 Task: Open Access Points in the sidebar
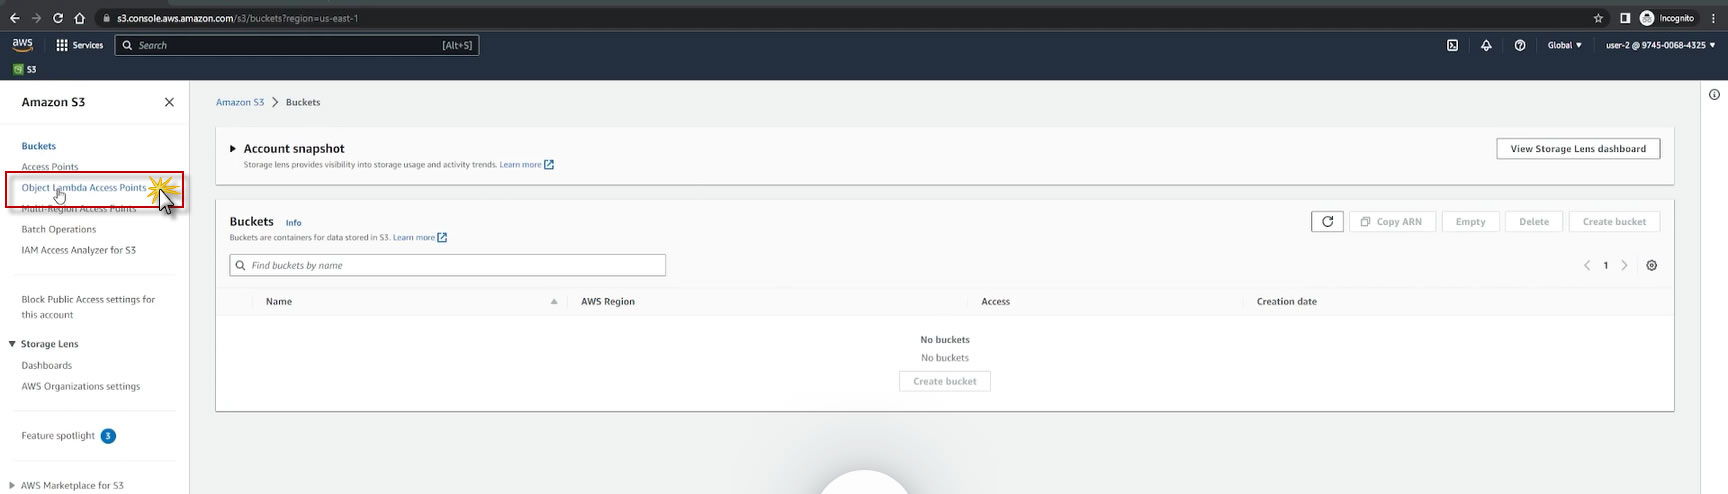click(50, 167)
